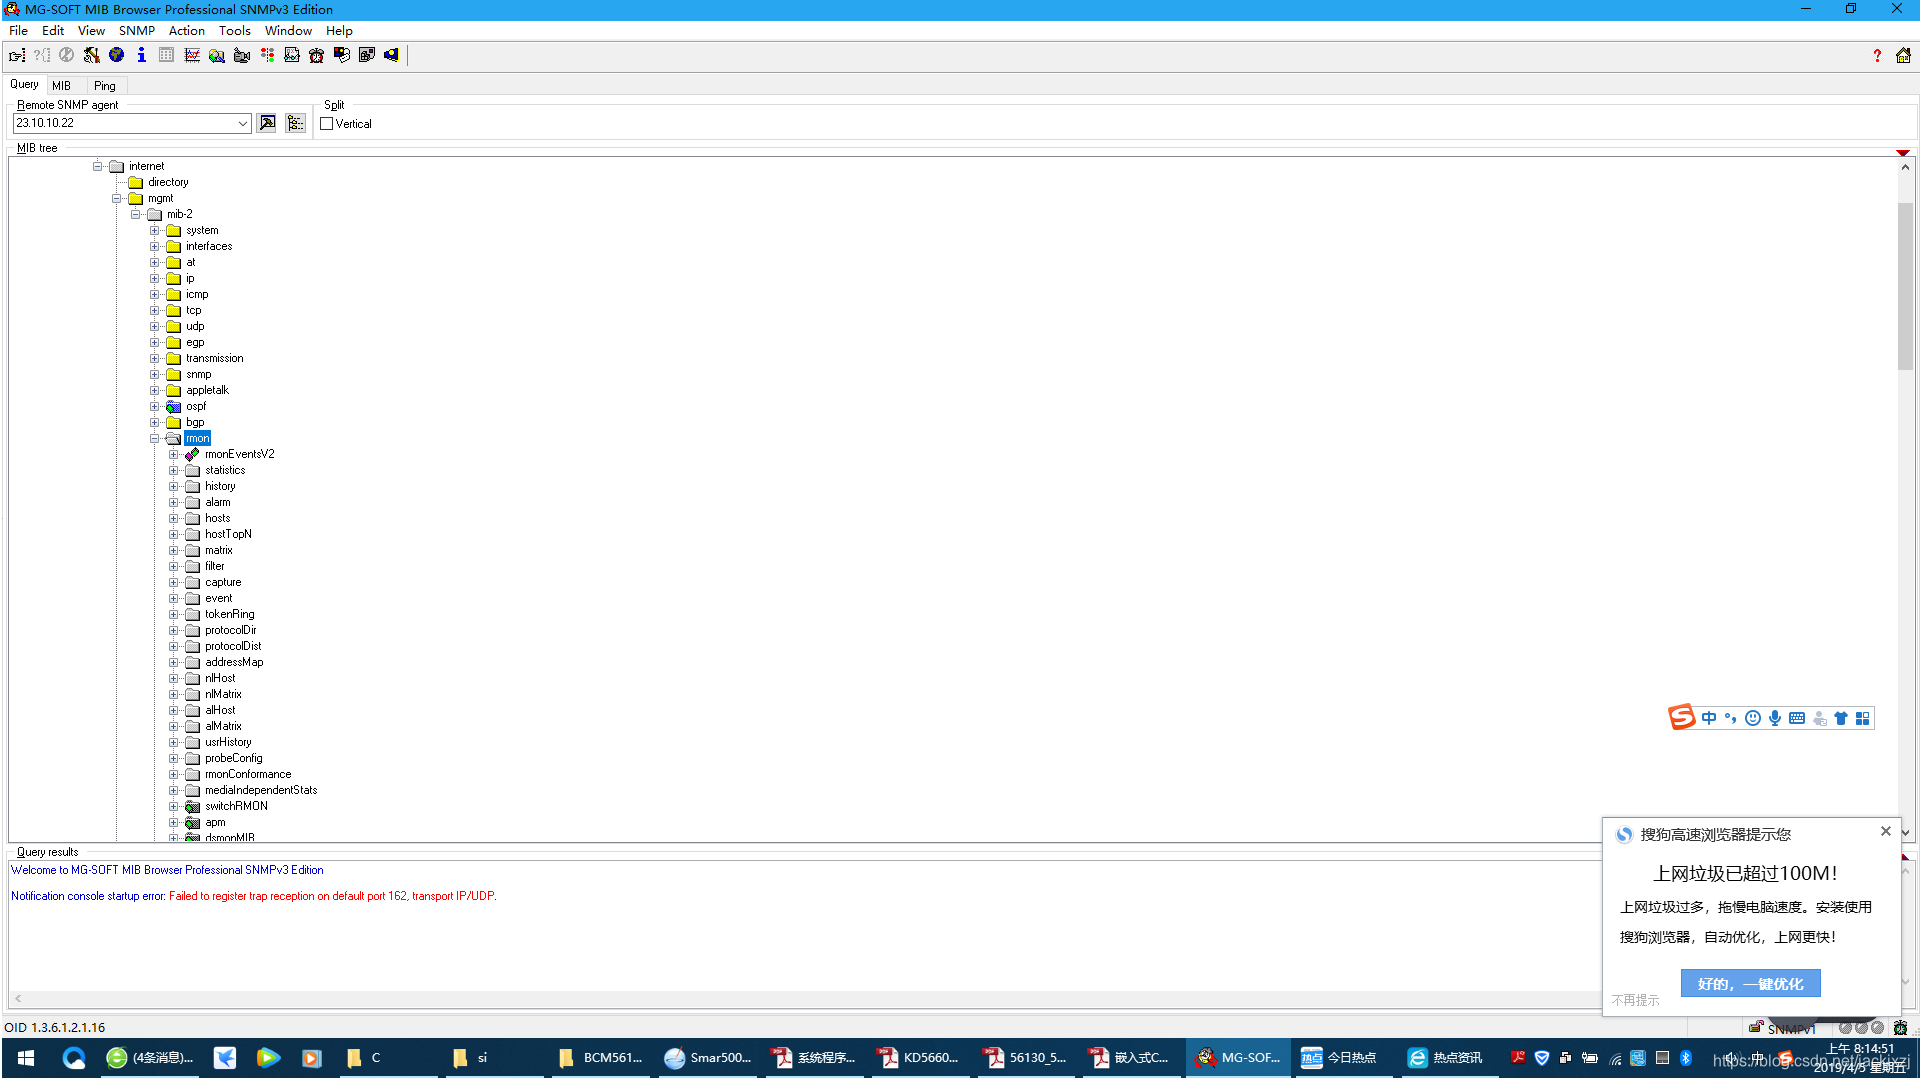Click the alarm clock toolbar icon
The image size is (1920, 1080).
(316, 56)
